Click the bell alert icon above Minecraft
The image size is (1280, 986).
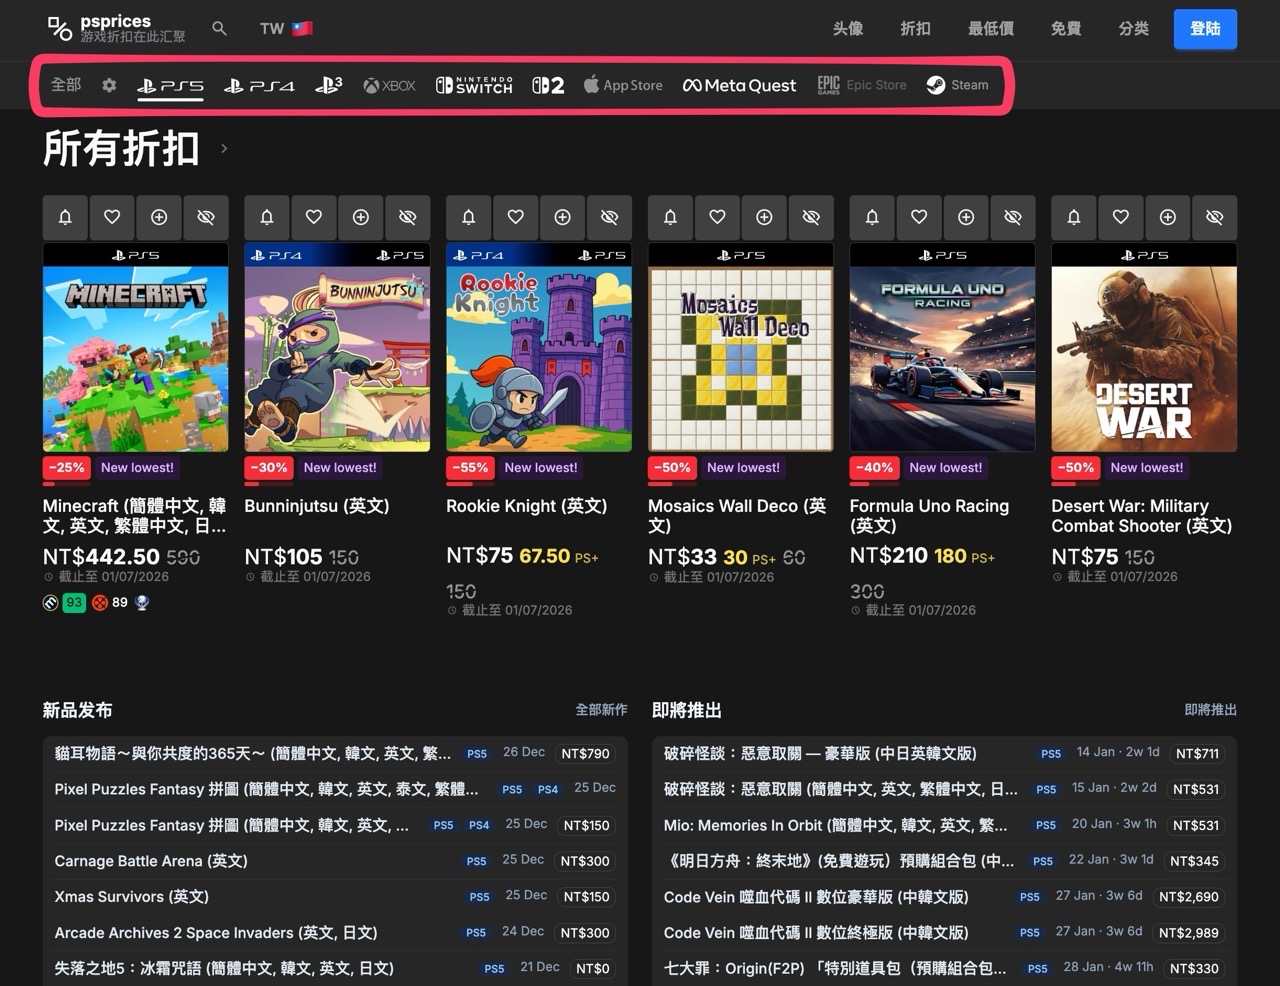(65, 217)
